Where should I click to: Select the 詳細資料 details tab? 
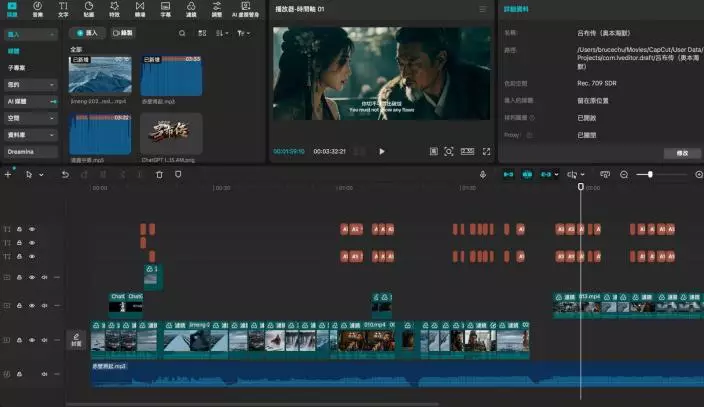[516, 9]
